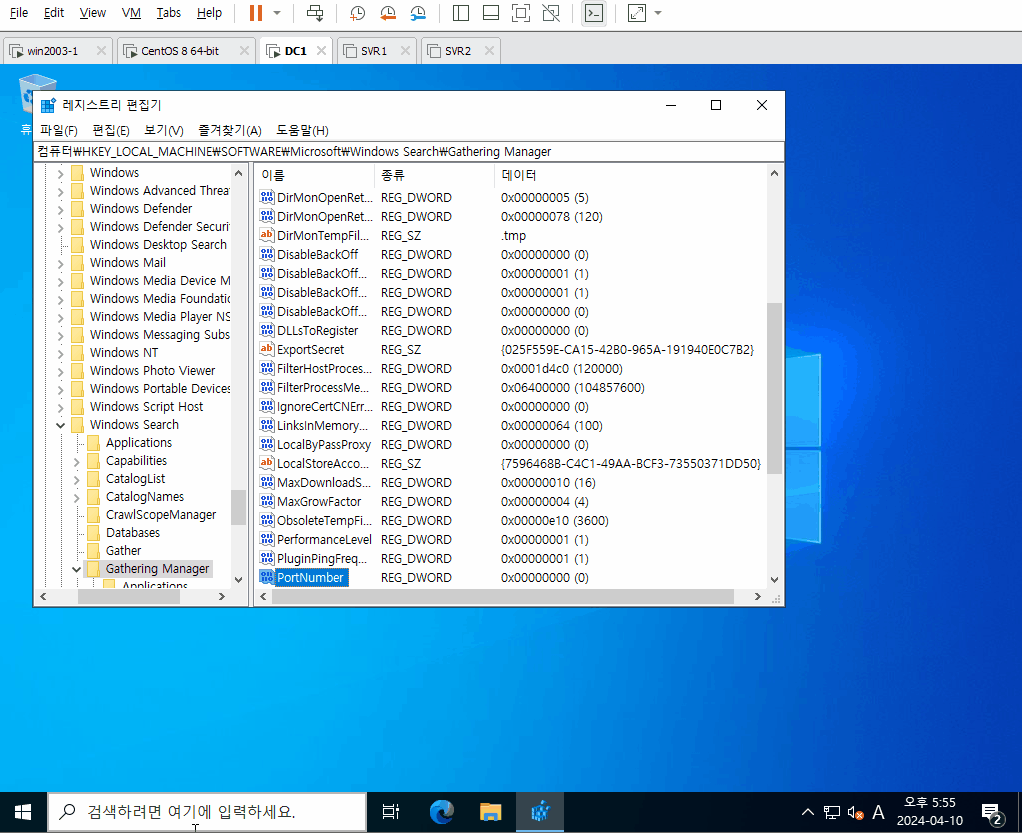
Task: Open the 편집(E) menu in Registry Editor
Action: click(111, 130)
